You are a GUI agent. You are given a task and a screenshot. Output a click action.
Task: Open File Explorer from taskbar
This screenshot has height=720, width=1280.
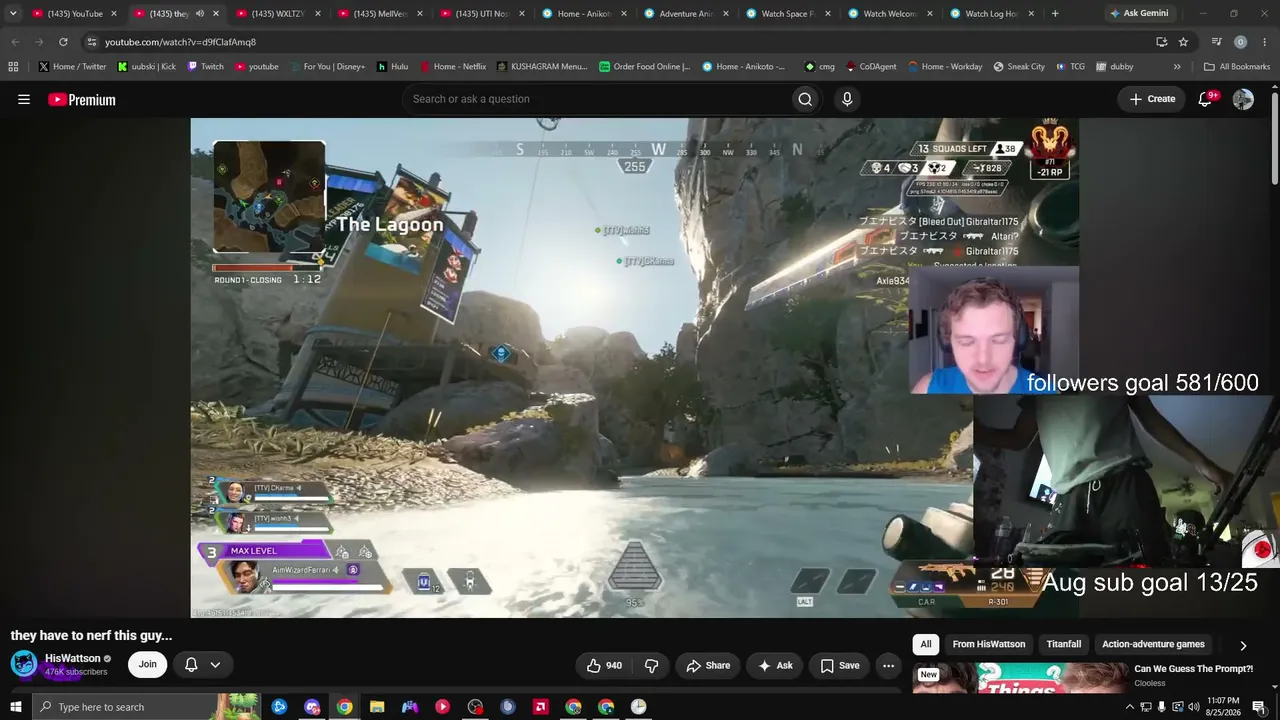coord(377,707)
